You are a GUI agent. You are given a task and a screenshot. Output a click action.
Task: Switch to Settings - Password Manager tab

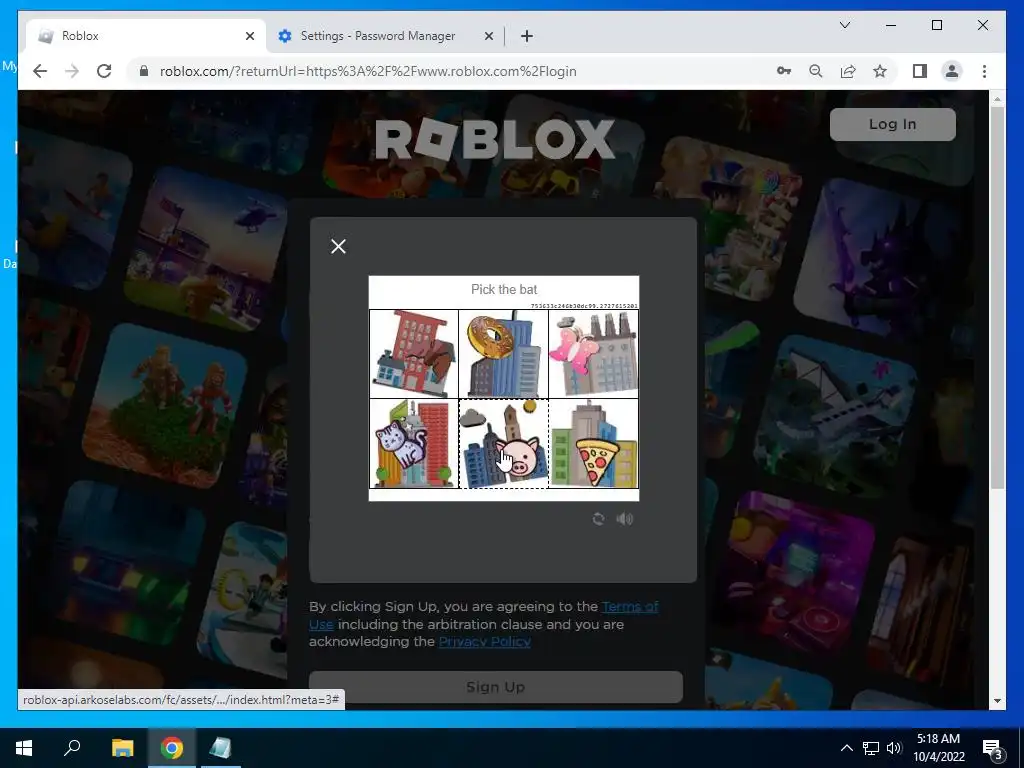tap(385, 36)
